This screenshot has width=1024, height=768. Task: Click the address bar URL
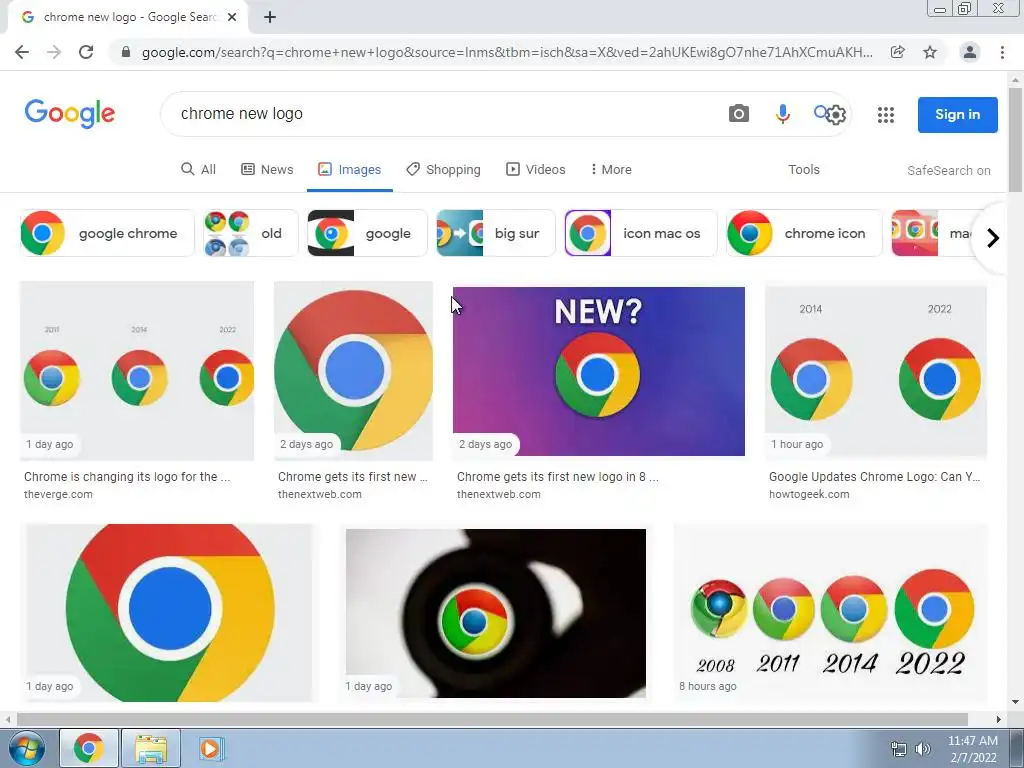click(x=507, y=52)
